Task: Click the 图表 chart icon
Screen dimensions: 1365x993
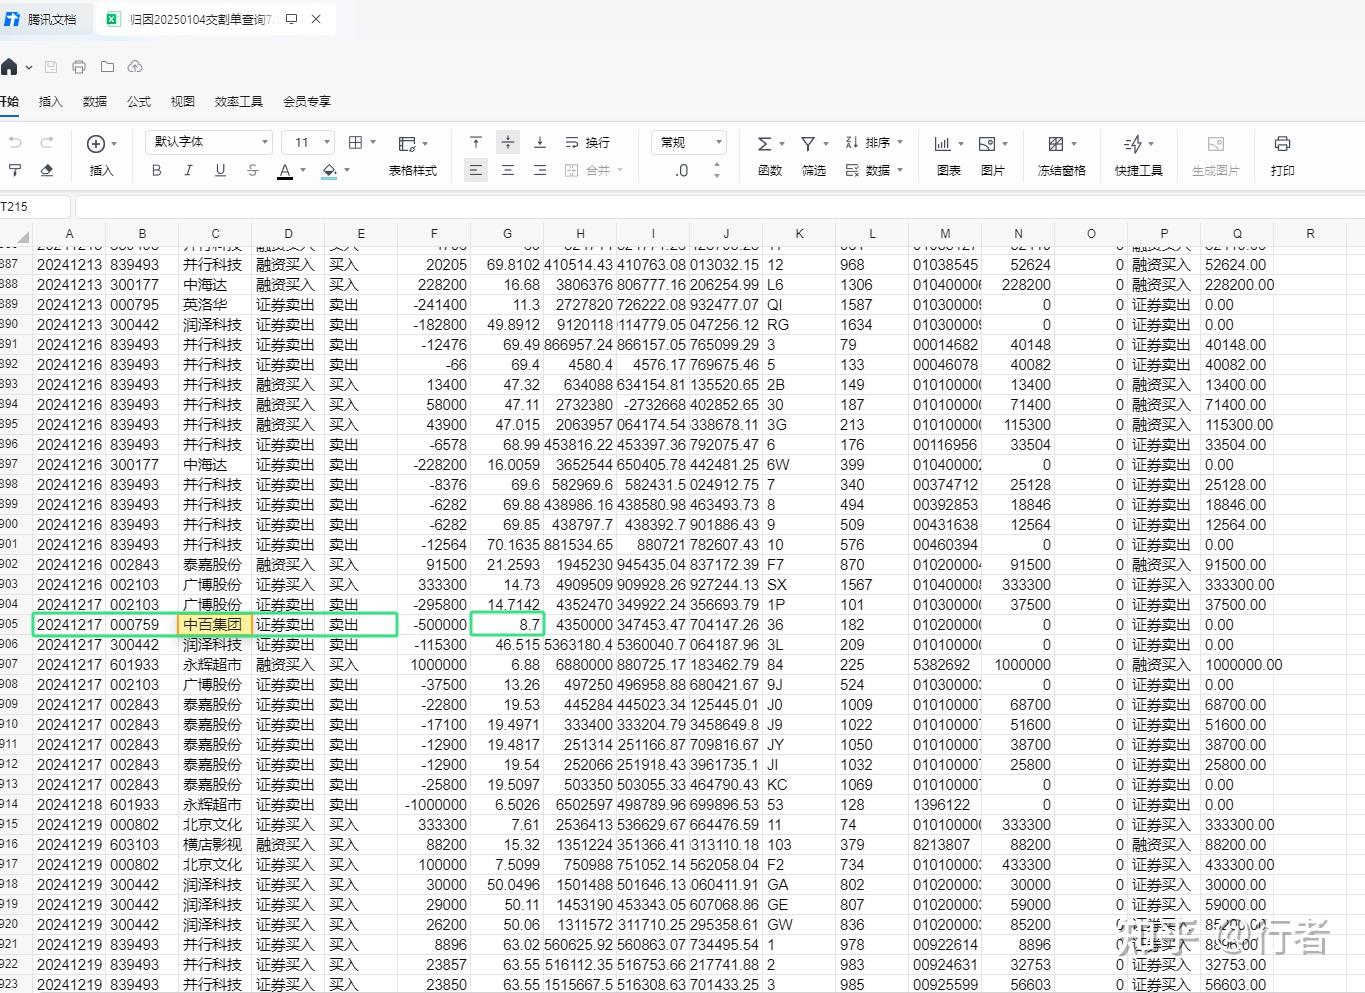Action: coord(942,144)
